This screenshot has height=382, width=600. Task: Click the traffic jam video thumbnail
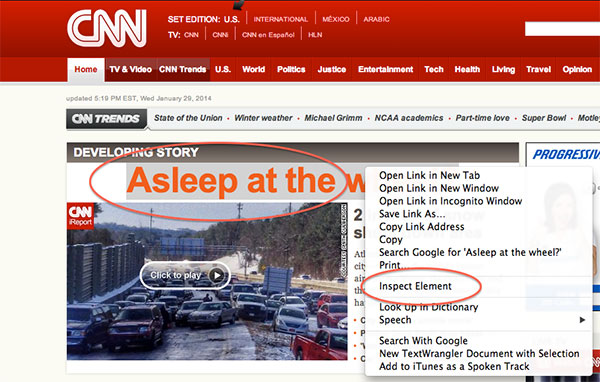[207, 281]
